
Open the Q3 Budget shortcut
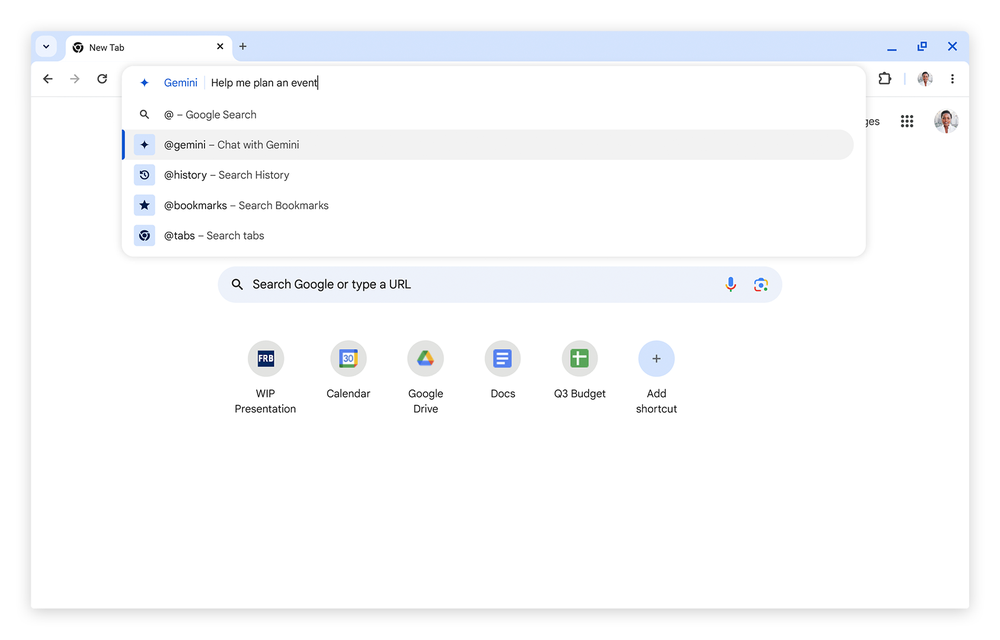580,370
